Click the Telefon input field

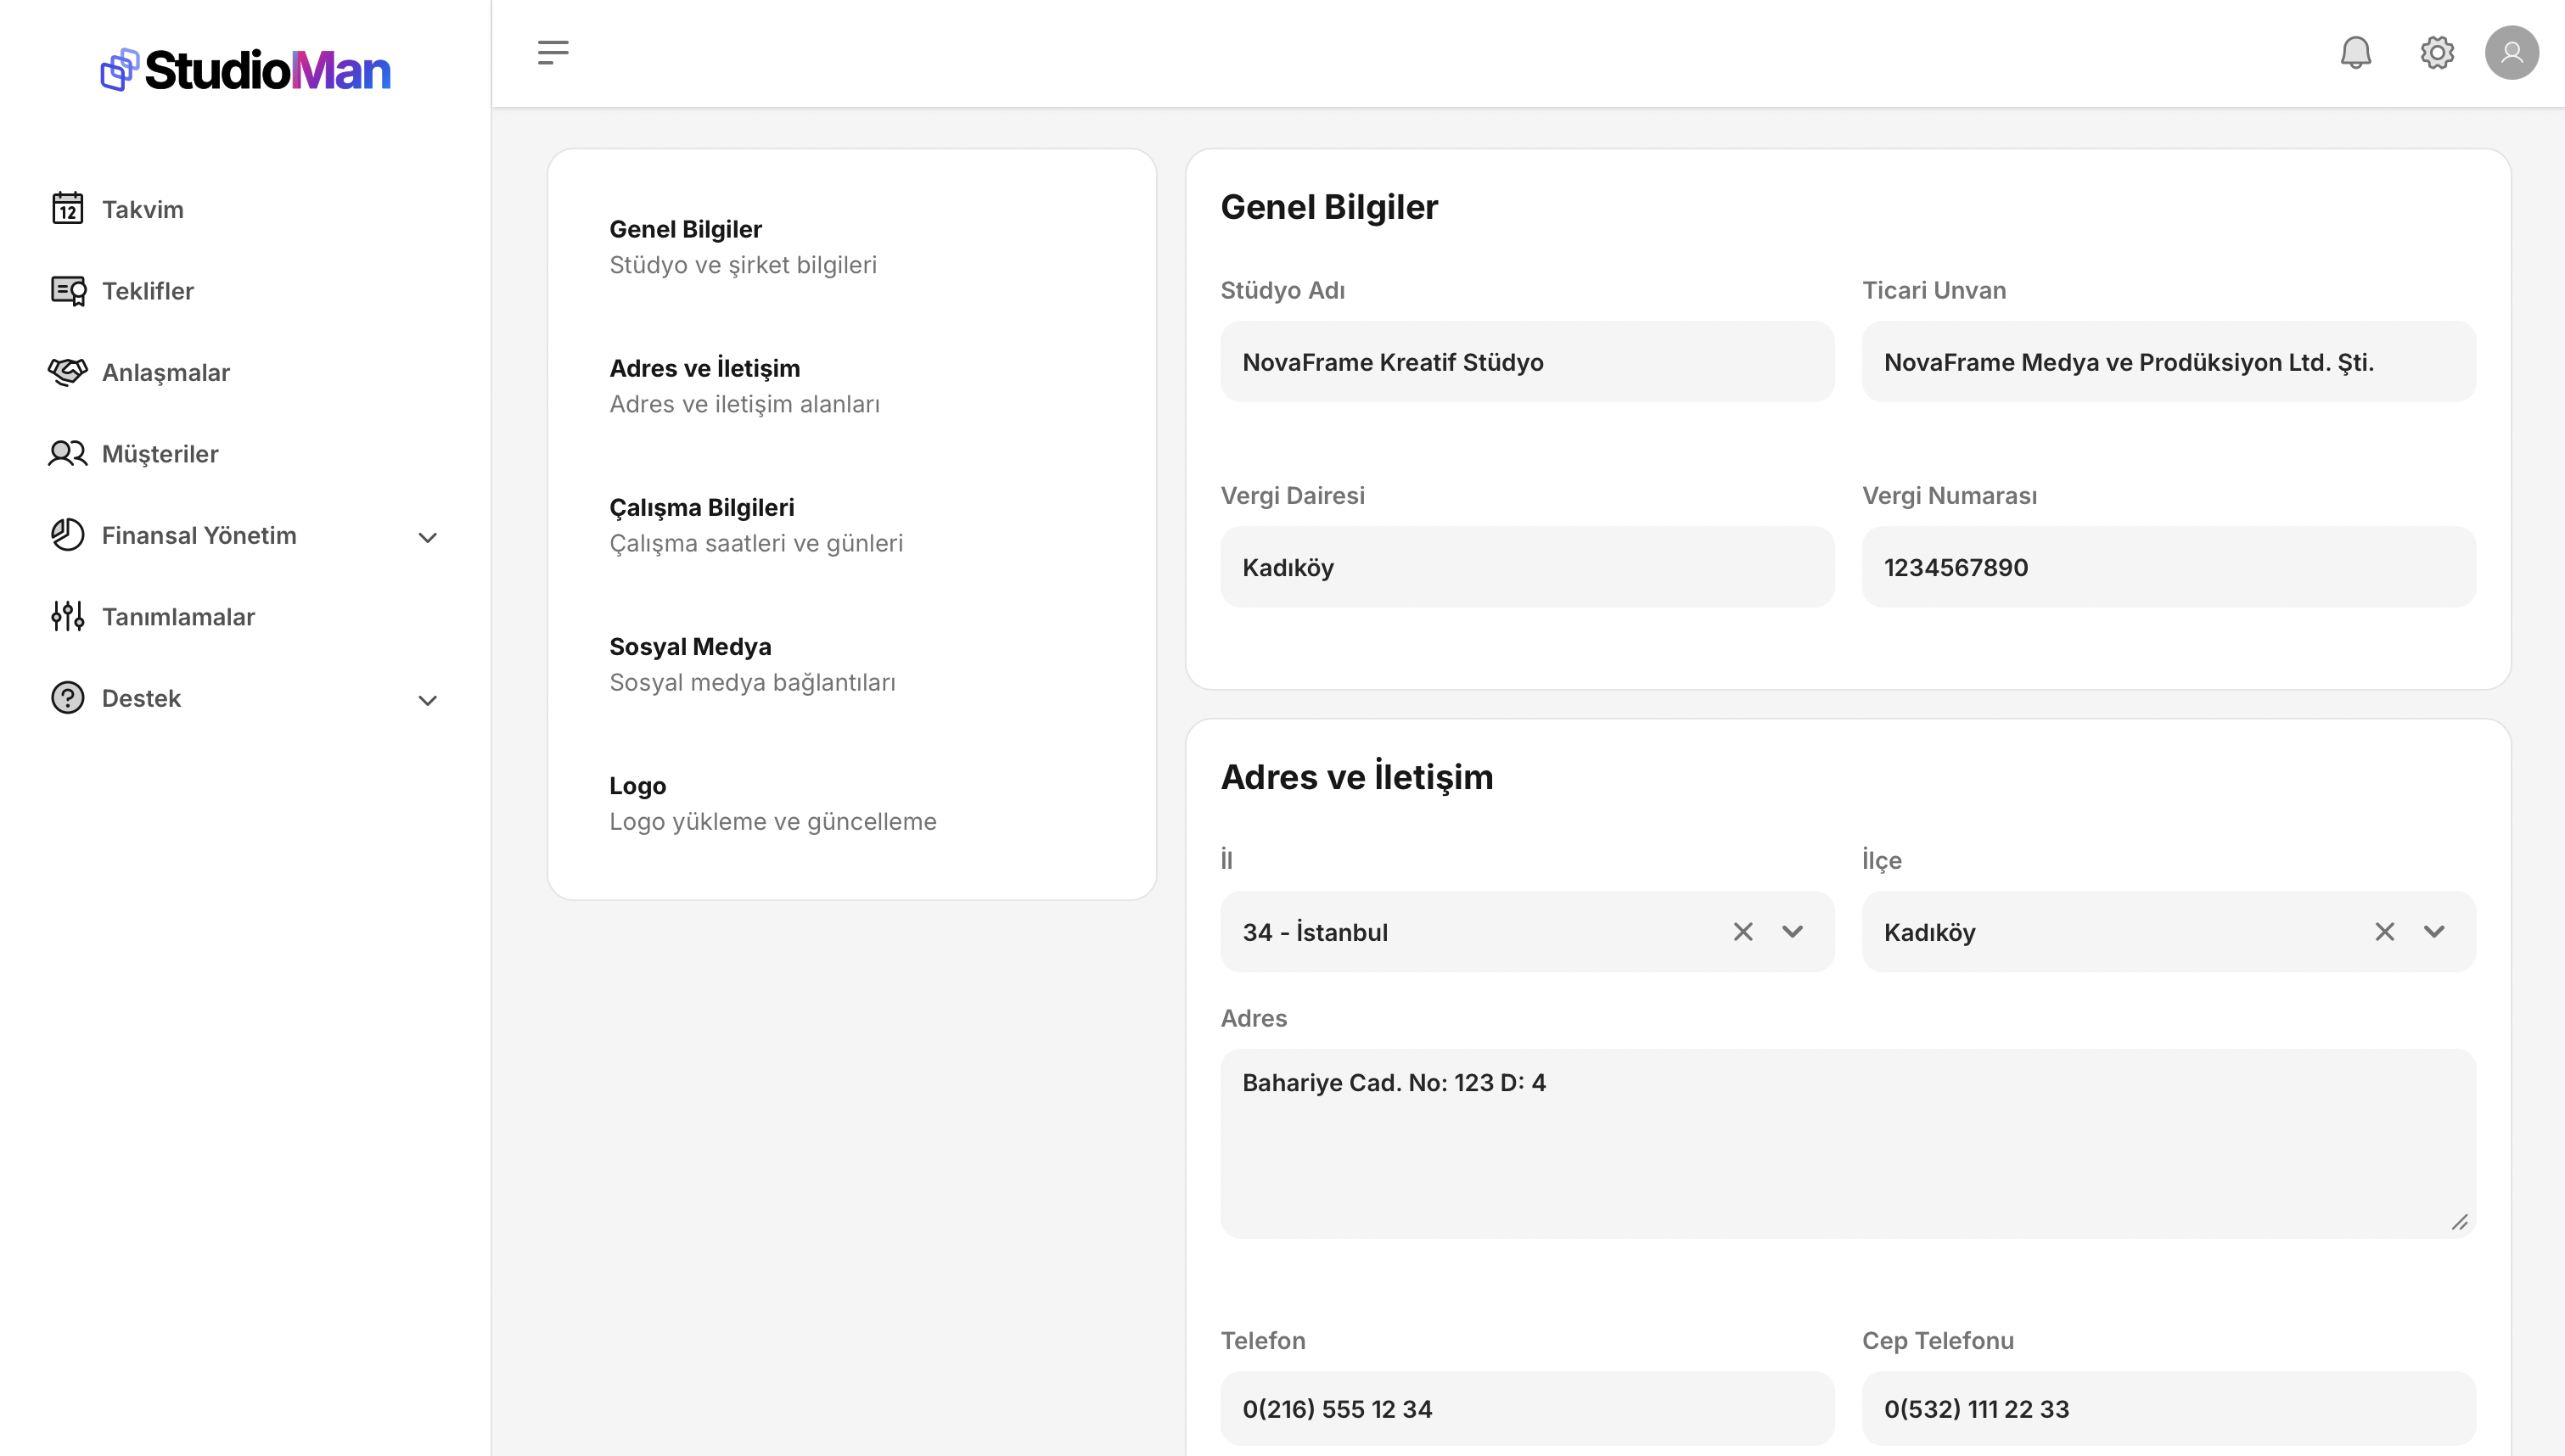(x=1526, y=1407)
